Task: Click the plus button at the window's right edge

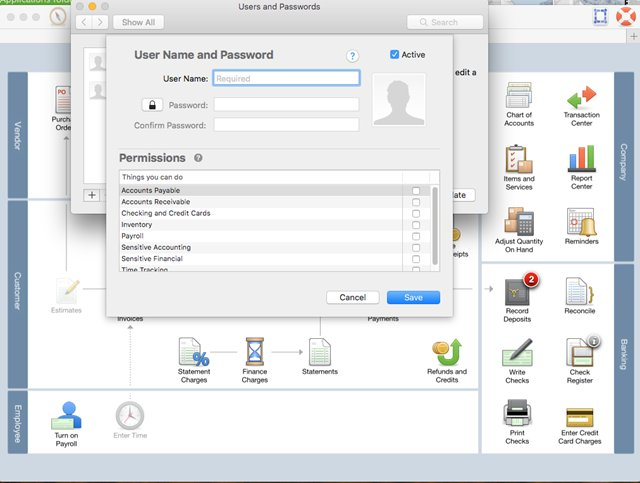Action: click(x=633, y=36)
